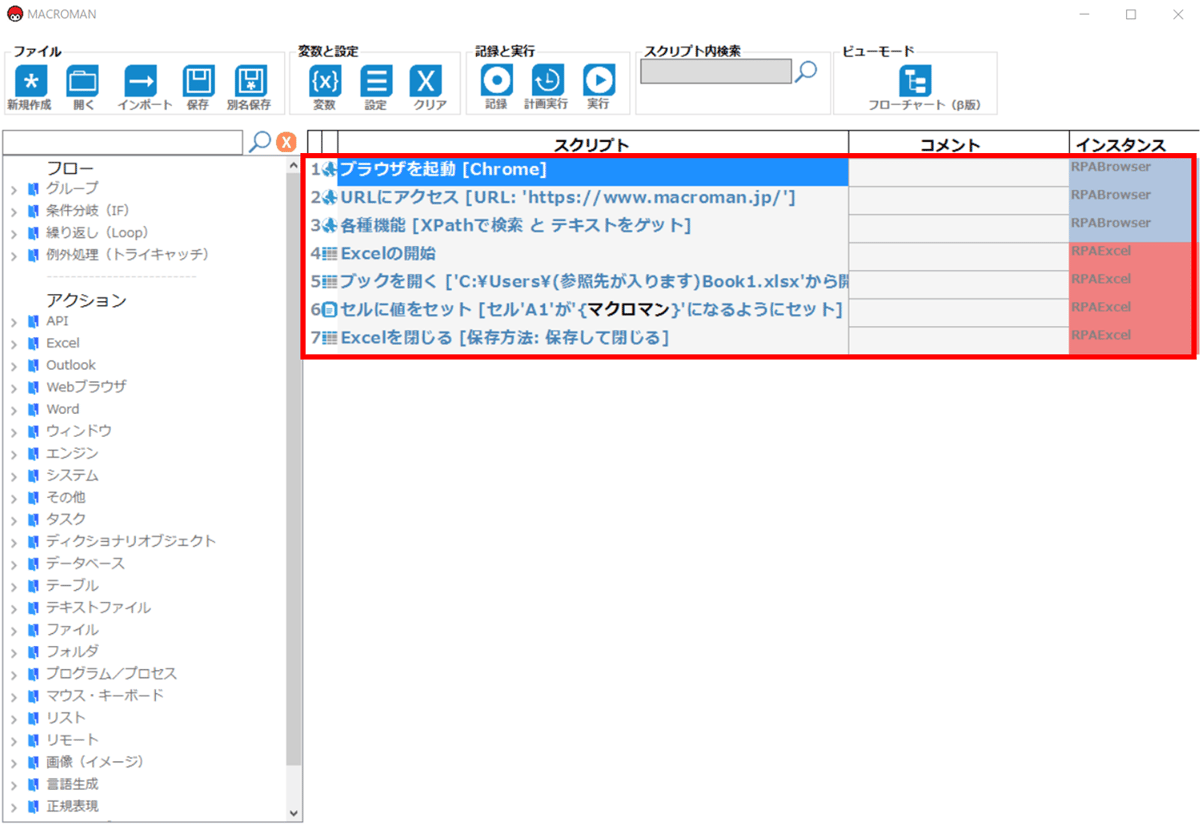
Task: Expand the グループ tree node
Action: (x=14, y=188)
